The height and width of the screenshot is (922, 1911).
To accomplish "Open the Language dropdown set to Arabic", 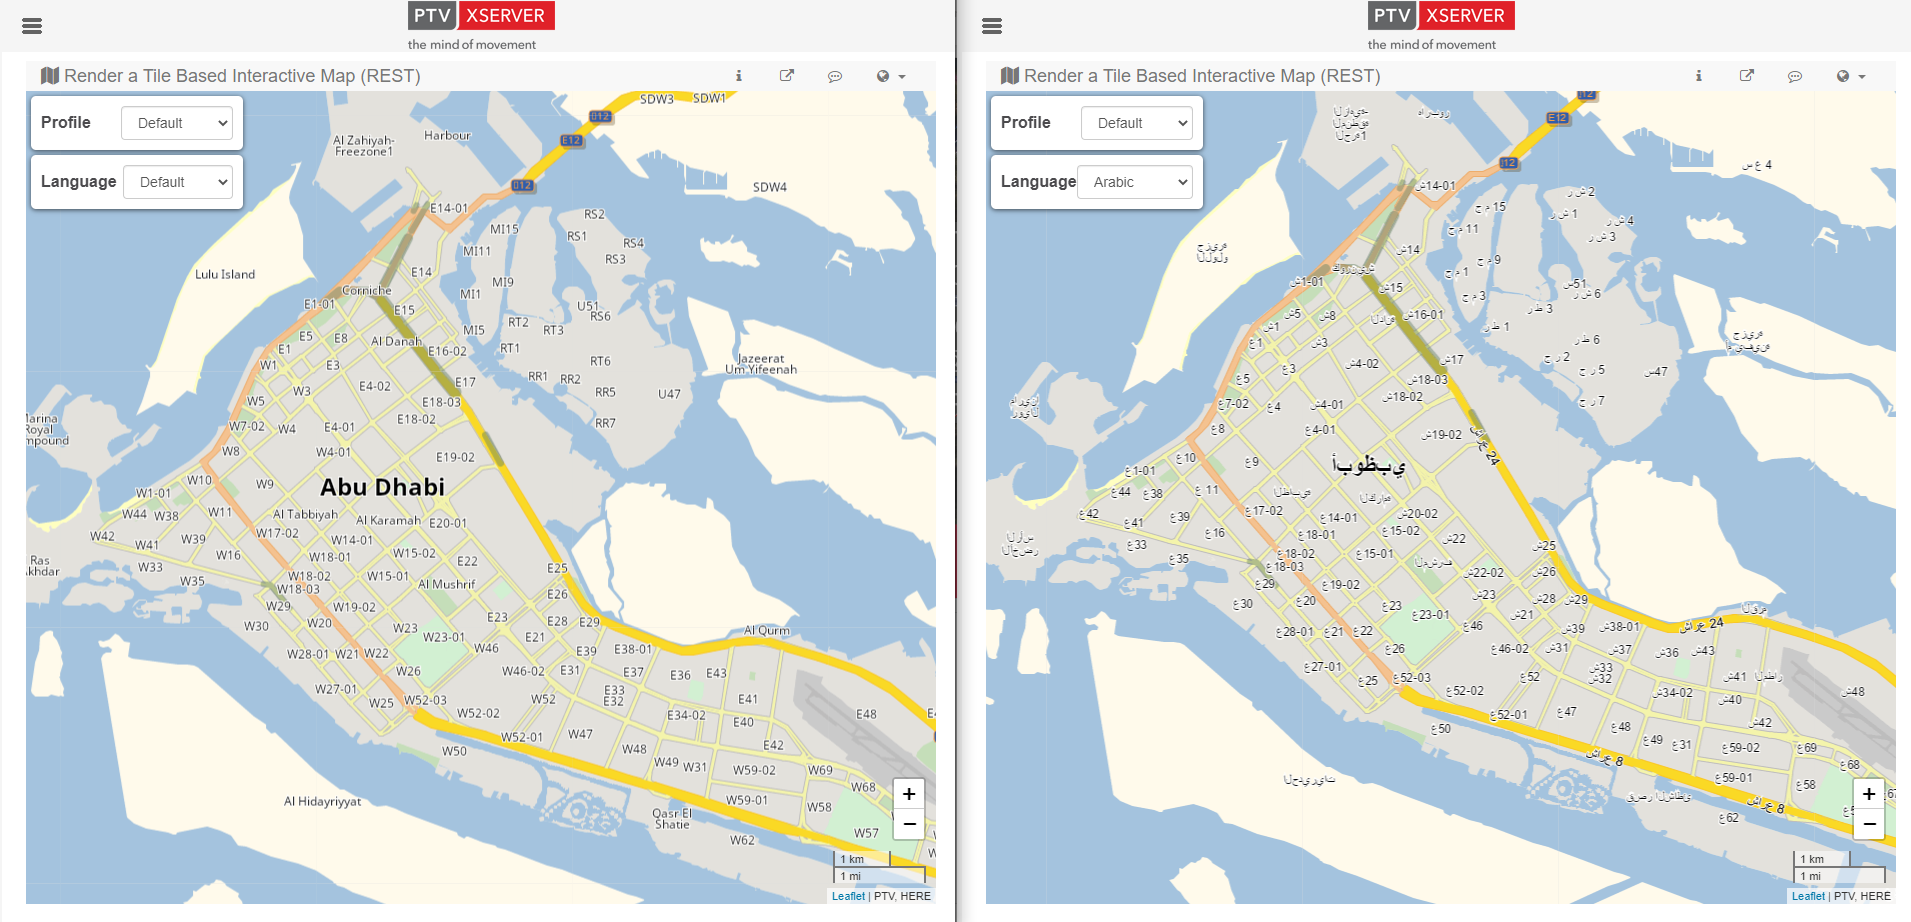I will point(1135,182).
